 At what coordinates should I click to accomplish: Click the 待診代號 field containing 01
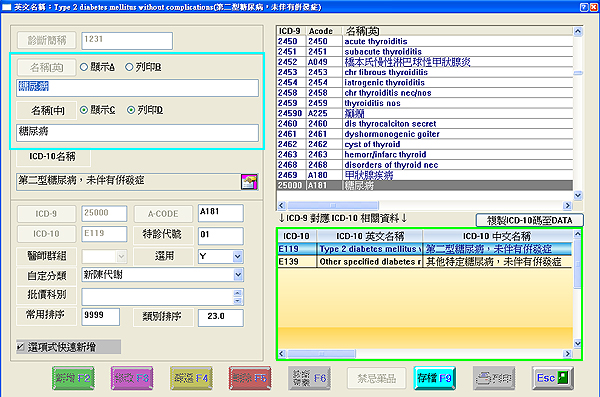point(221,235)
